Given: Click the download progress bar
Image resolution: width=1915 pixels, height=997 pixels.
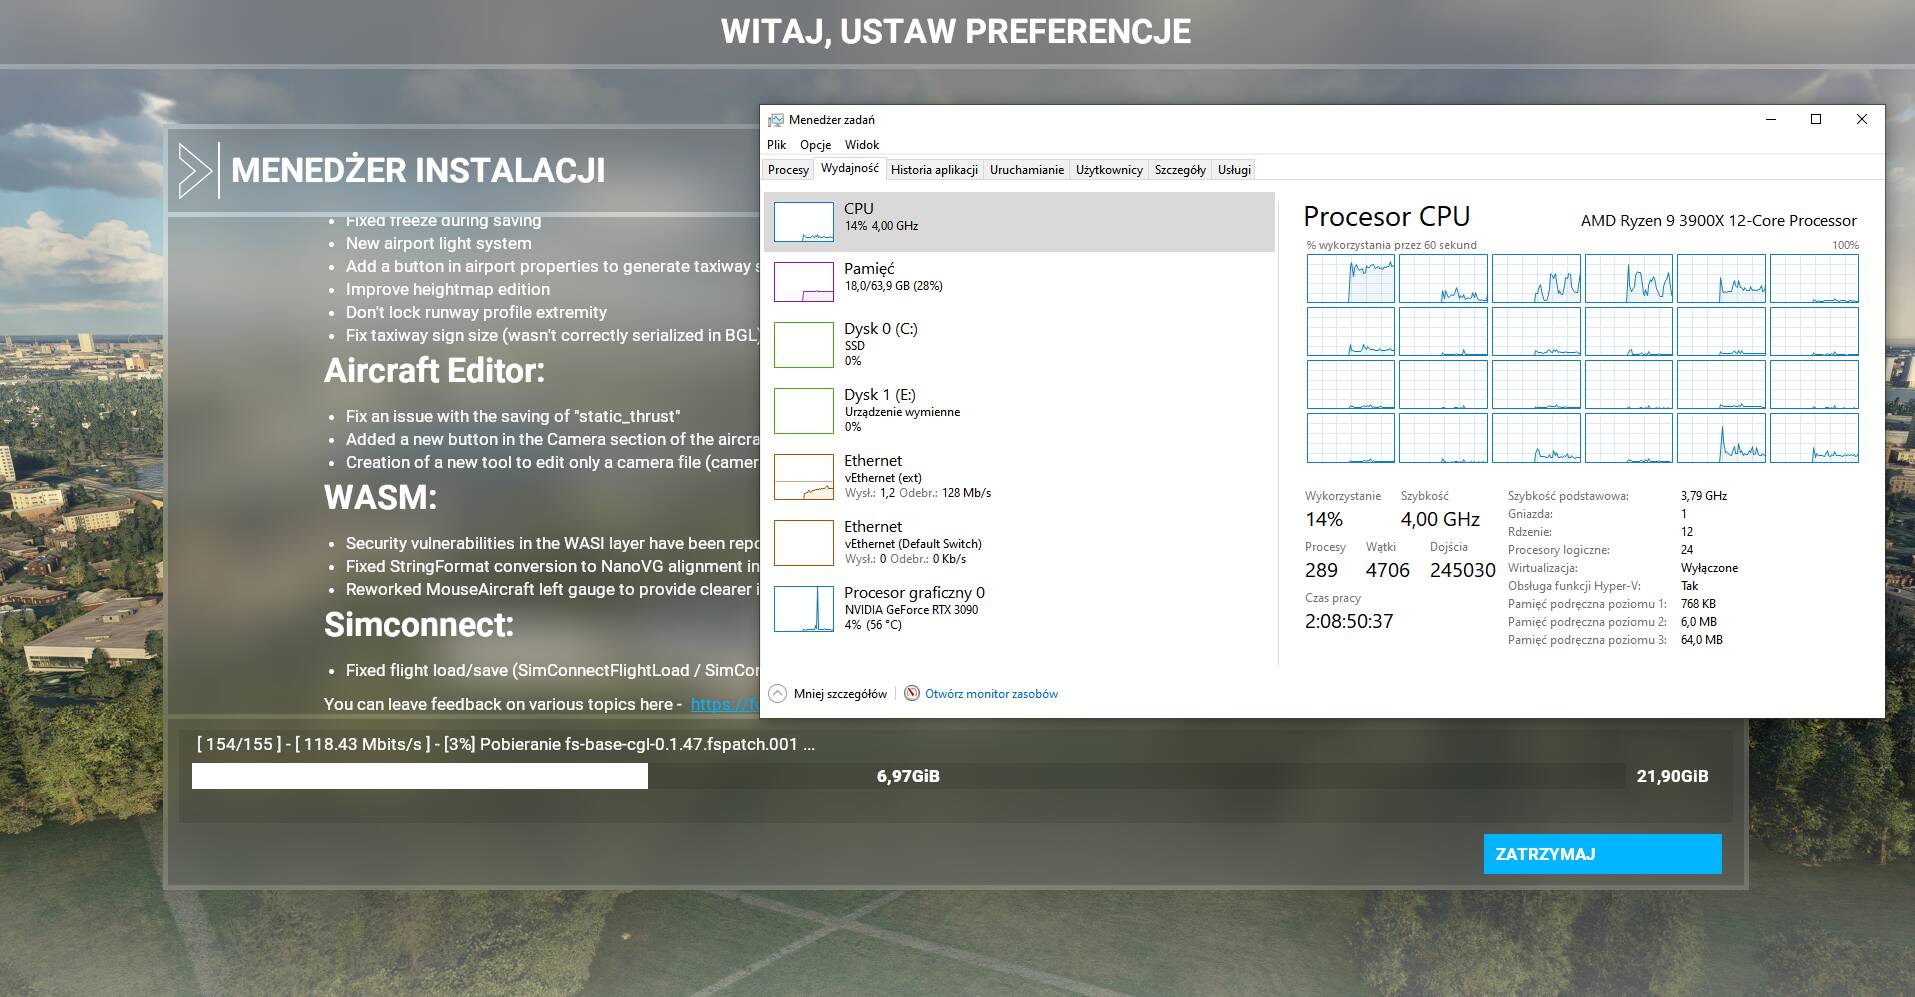Looking at the screenshot, I should coord(908,776).
